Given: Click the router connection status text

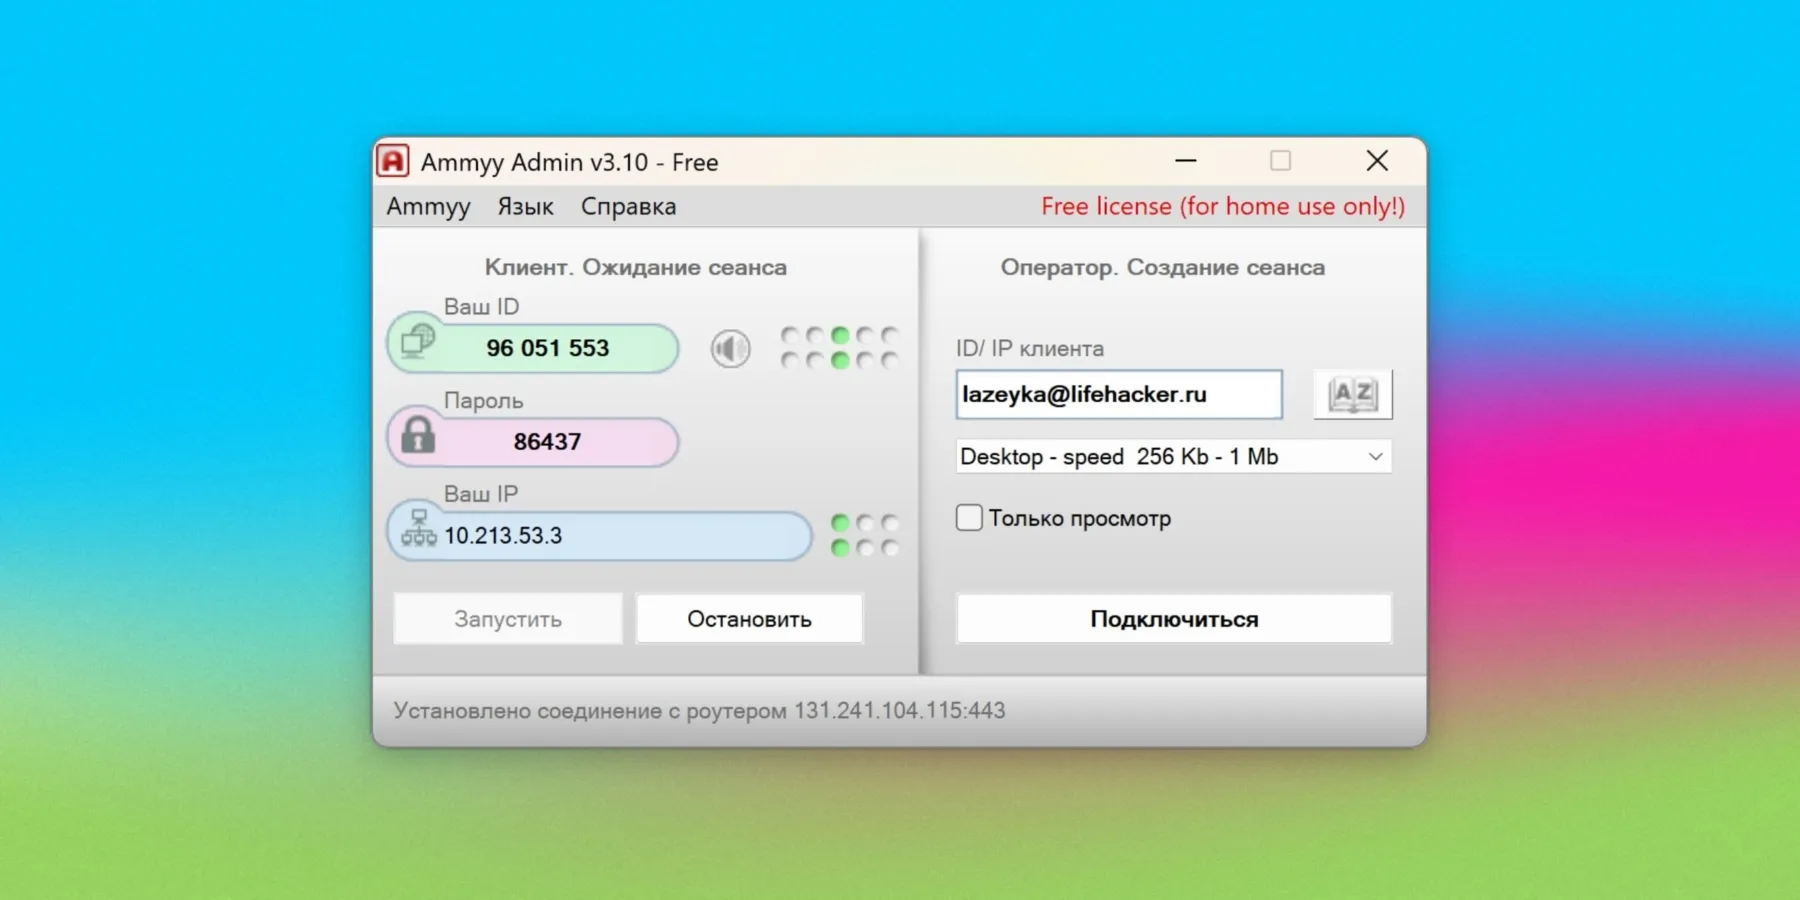Looking at the screenshot, I should (699, 711).
